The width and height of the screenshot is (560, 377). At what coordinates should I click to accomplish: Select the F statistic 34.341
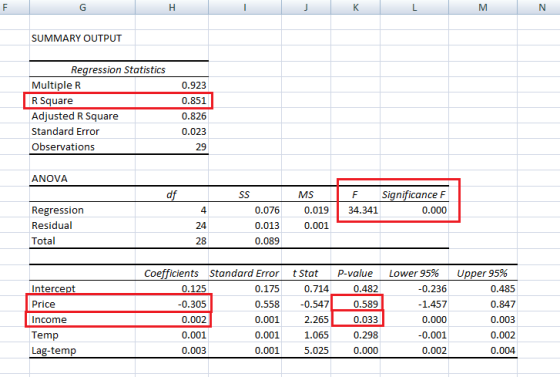click(x=363, y=210)
